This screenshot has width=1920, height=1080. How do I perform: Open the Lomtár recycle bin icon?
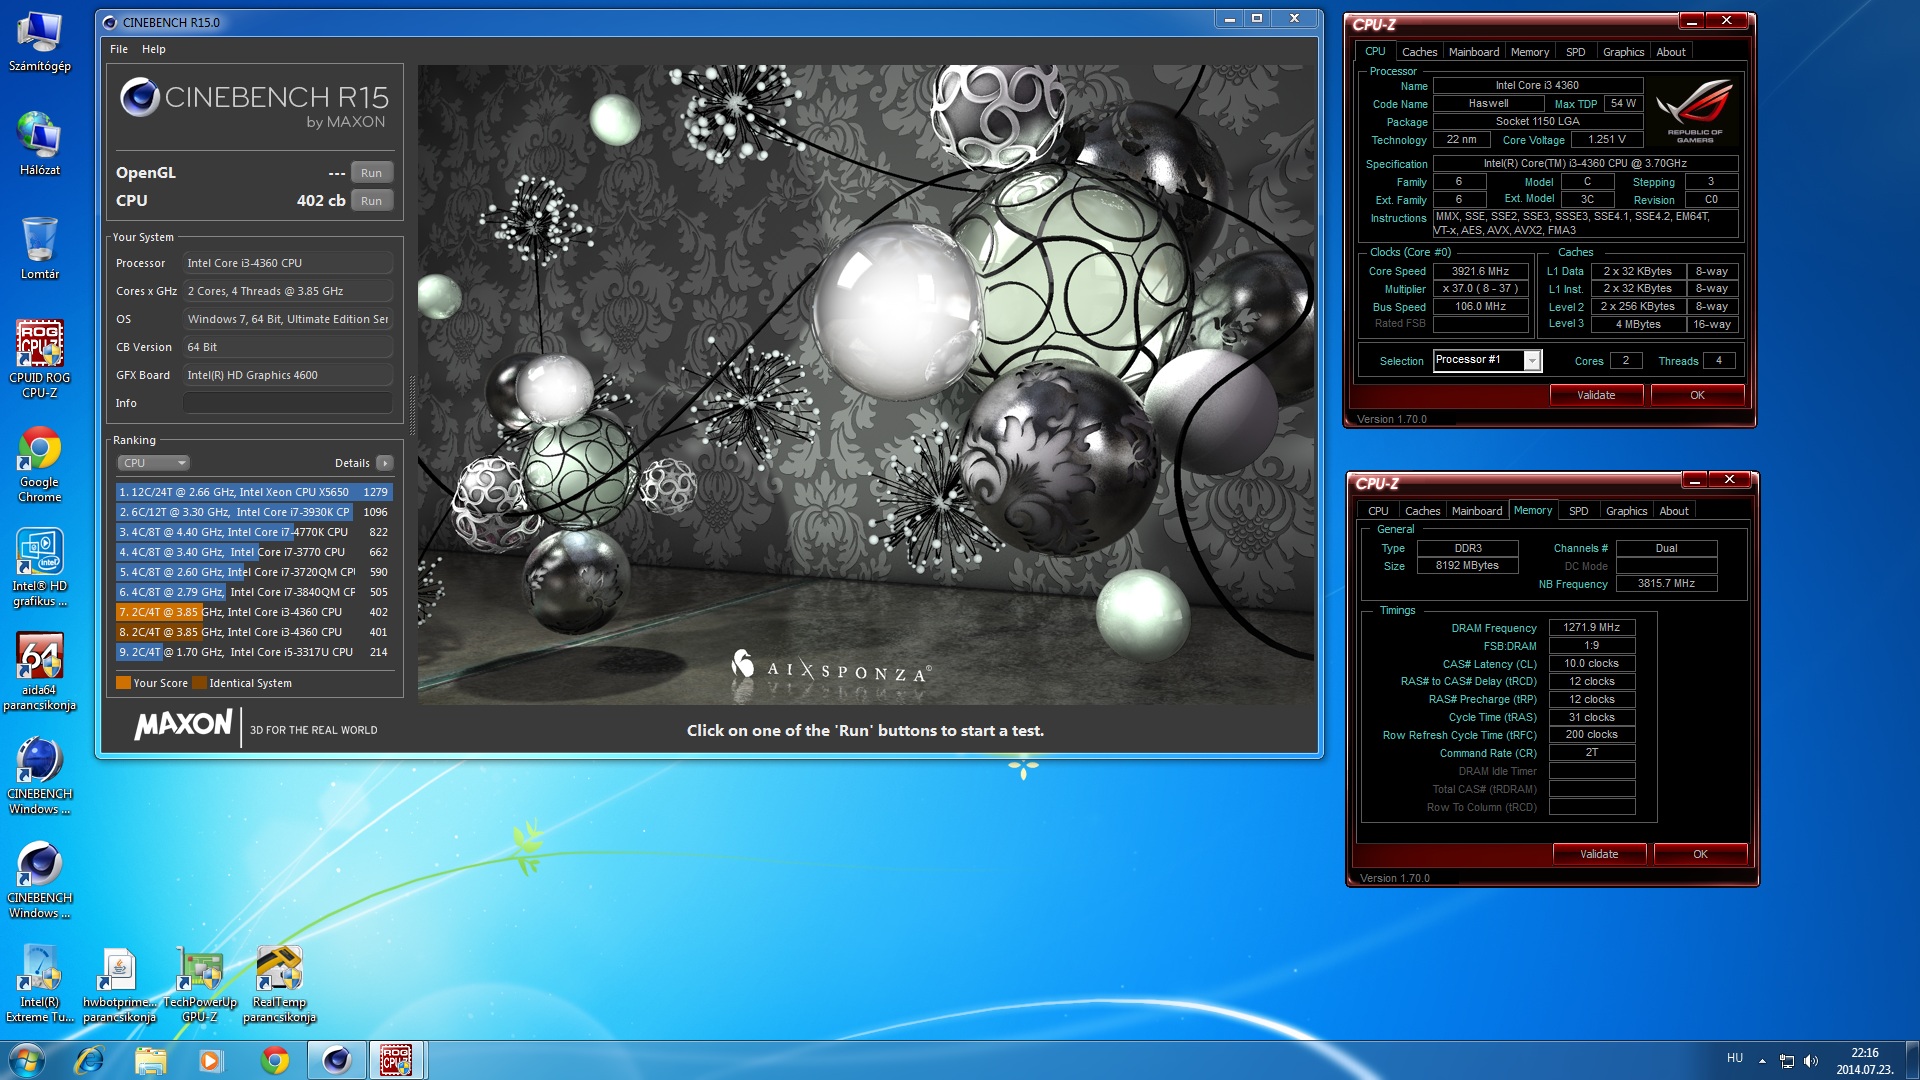[x=39, y=249]
